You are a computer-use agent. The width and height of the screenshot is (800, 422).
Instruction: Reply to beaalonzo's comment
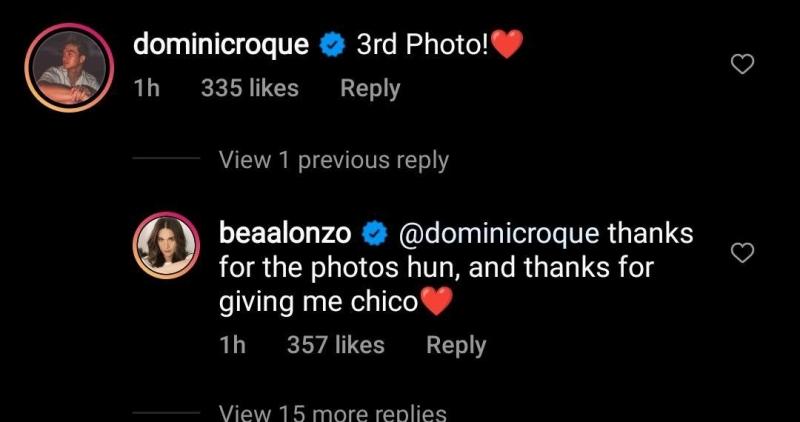click(456, 345)
